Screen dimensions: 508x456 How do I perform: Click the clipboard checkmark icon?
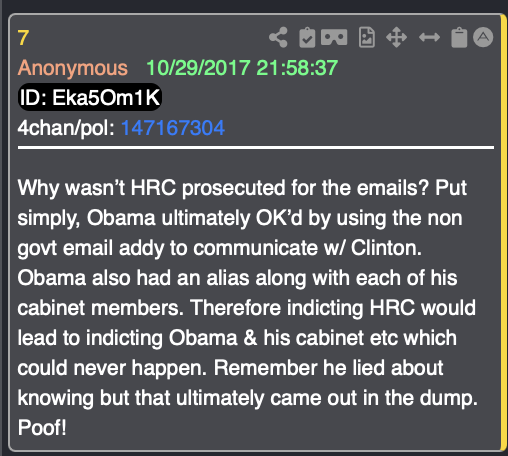(x=307, y=37)
